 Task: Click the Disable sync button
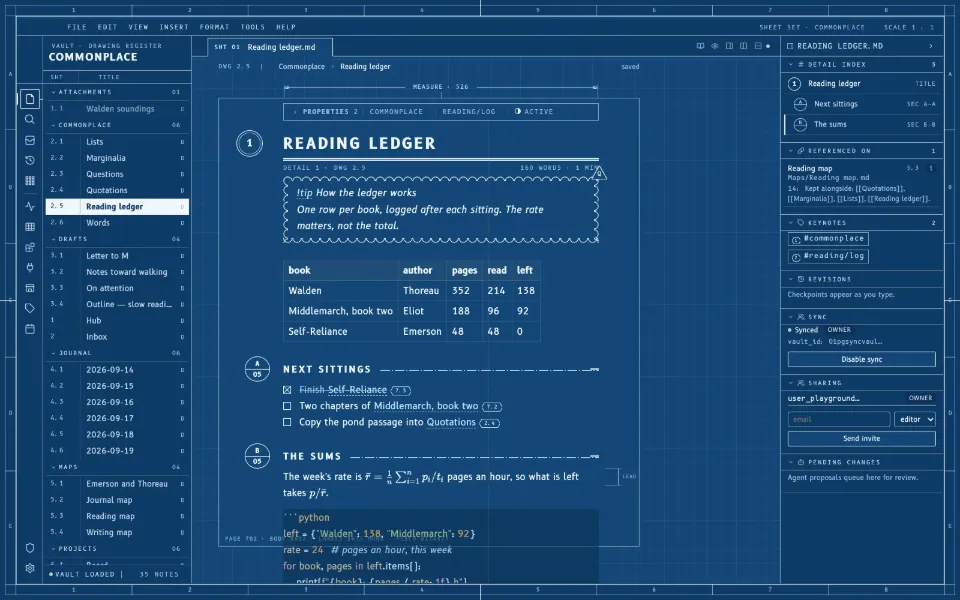point(861,359)
